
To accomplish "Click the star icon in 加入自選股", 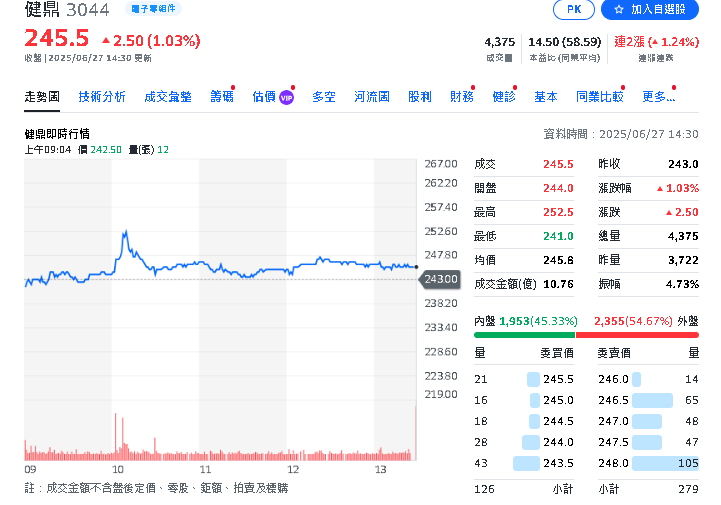I will 619,9.
